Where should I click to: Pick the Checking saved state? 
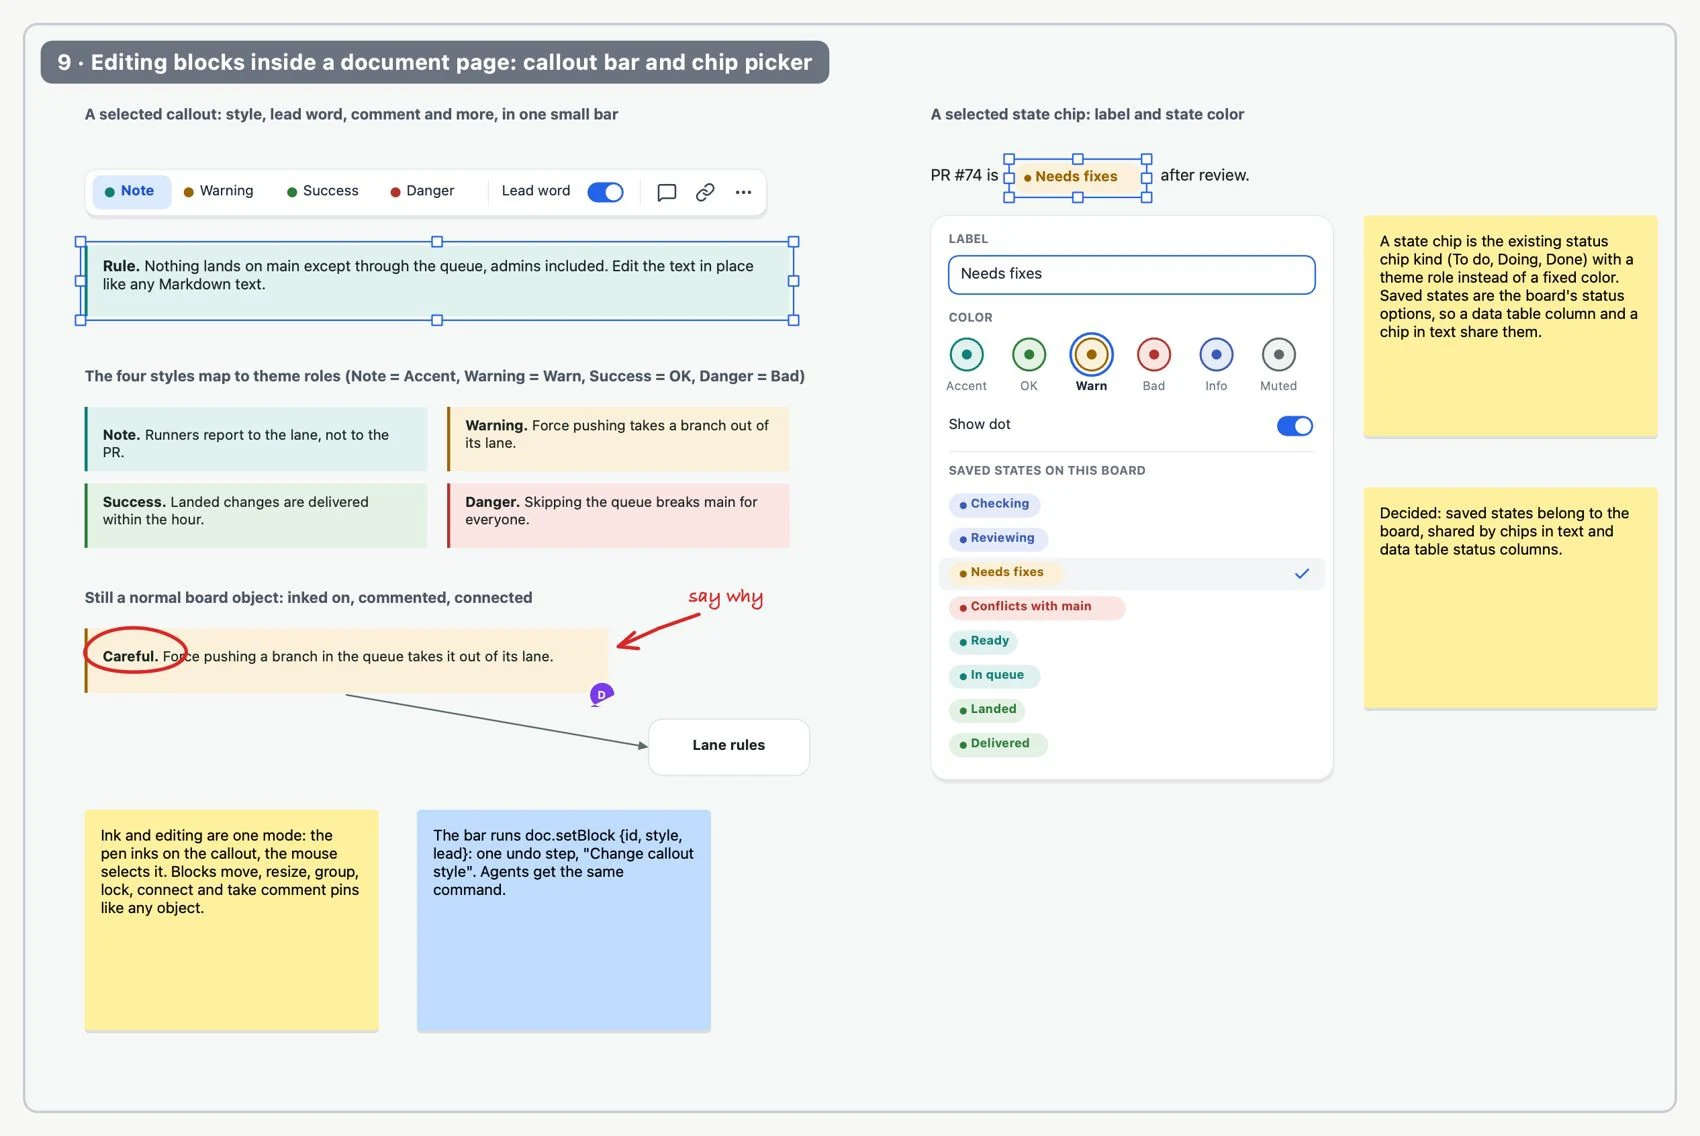click(994, 504)
